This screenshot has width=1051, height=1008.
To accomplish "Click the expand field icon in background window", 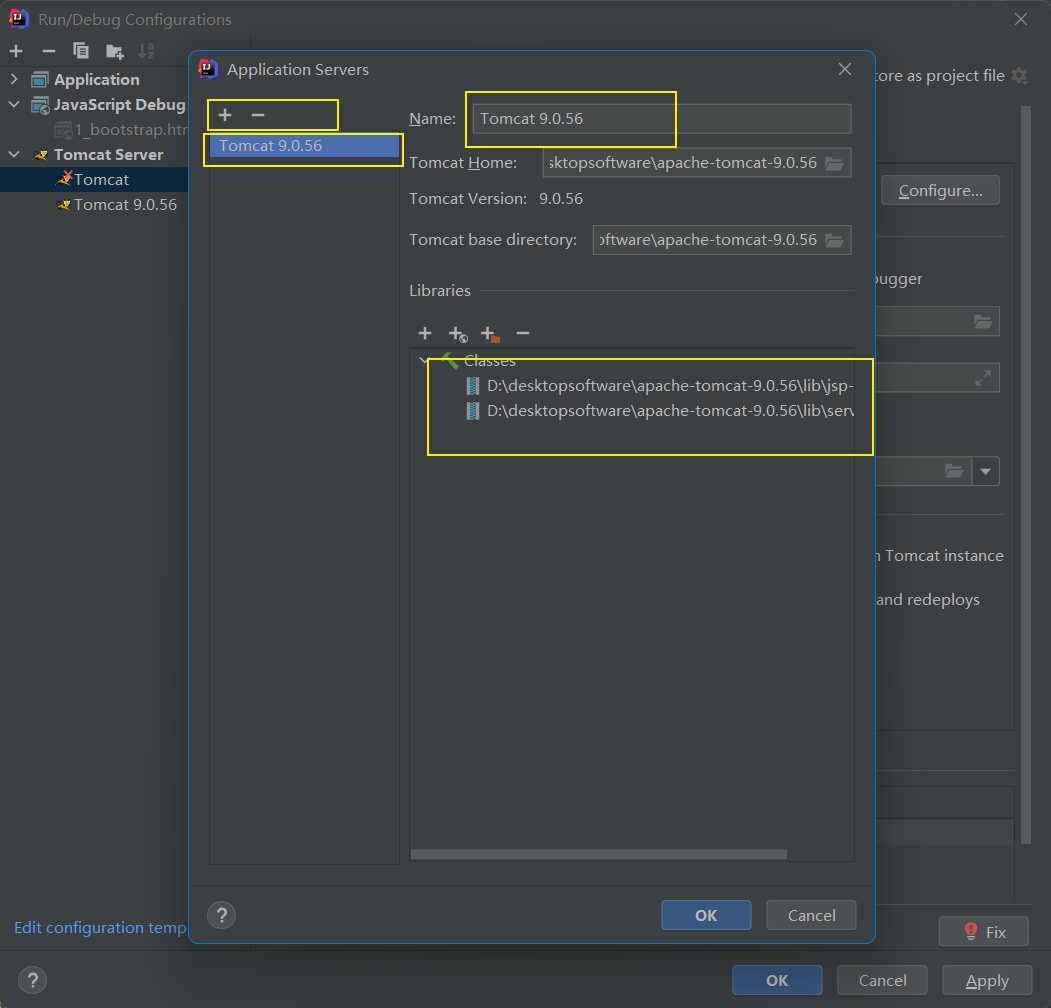I will click(x=983, y=378).
